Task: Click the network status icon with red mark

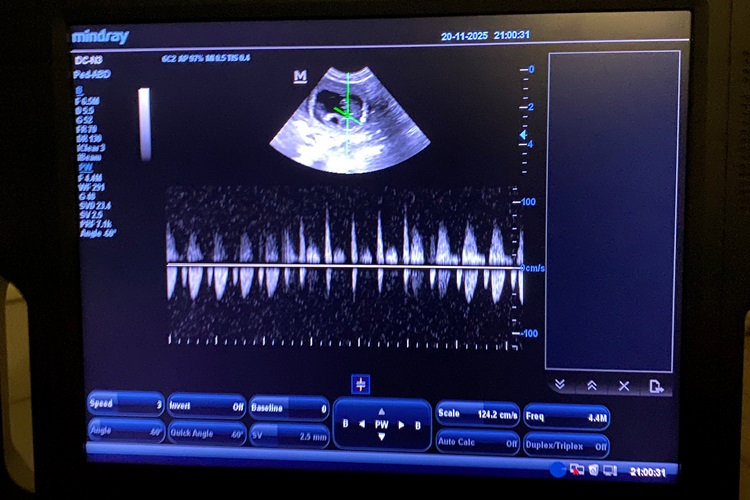Action: point(577,469)
